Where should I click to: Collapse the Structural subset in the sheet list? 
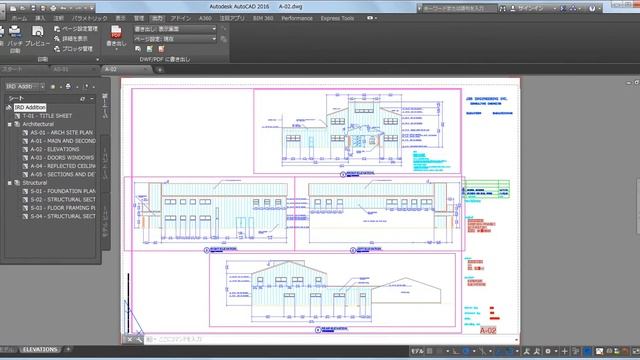9,183
